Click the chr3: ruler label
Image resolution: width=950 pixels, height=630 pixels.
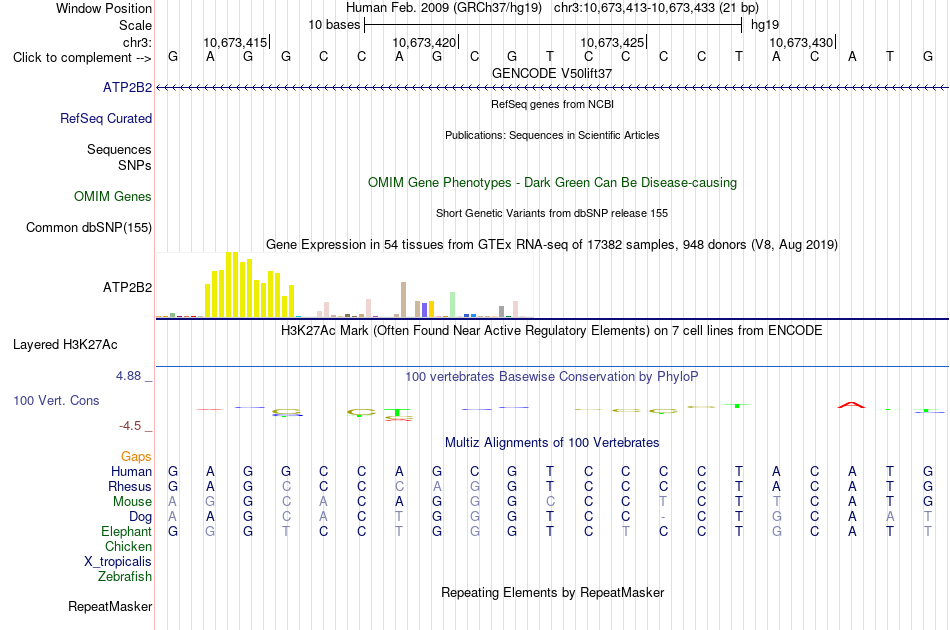(138, 42)
